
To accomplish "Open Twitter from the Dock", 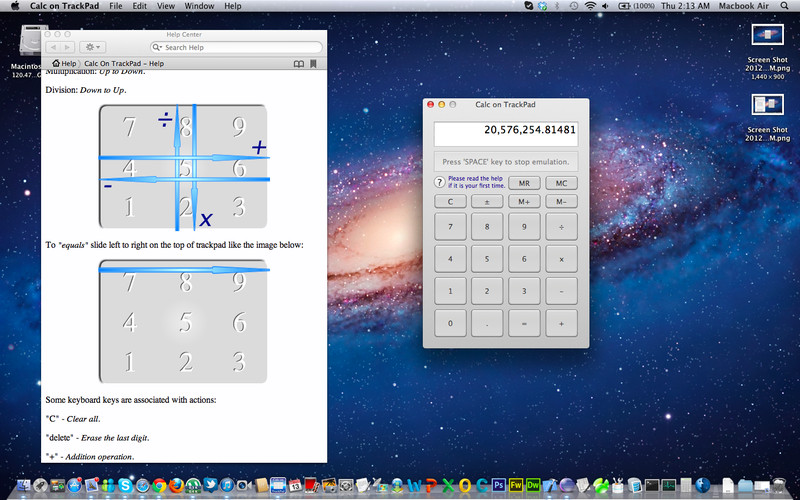I will [210, 485].
